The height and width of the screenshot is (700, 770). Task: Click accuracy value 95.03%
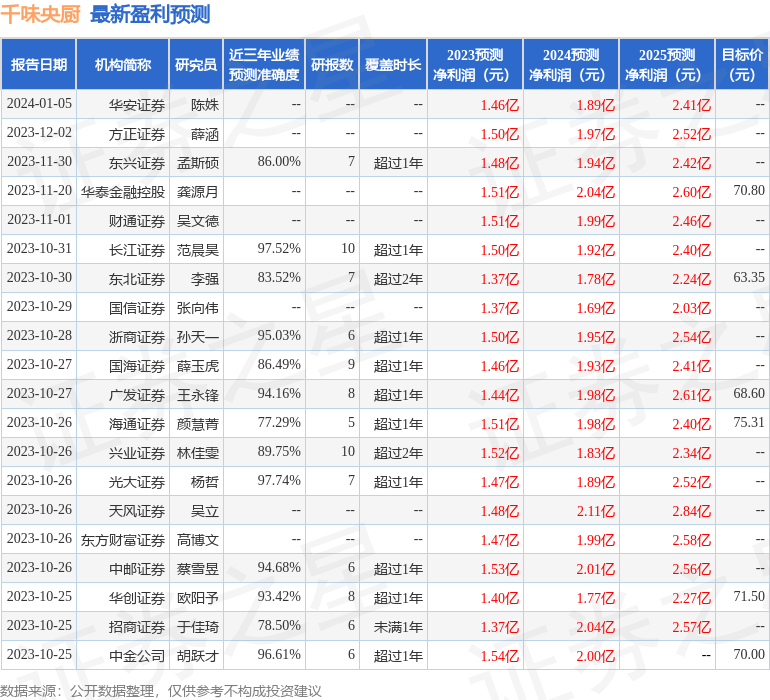pyautogui.click(x=279, y=335)
